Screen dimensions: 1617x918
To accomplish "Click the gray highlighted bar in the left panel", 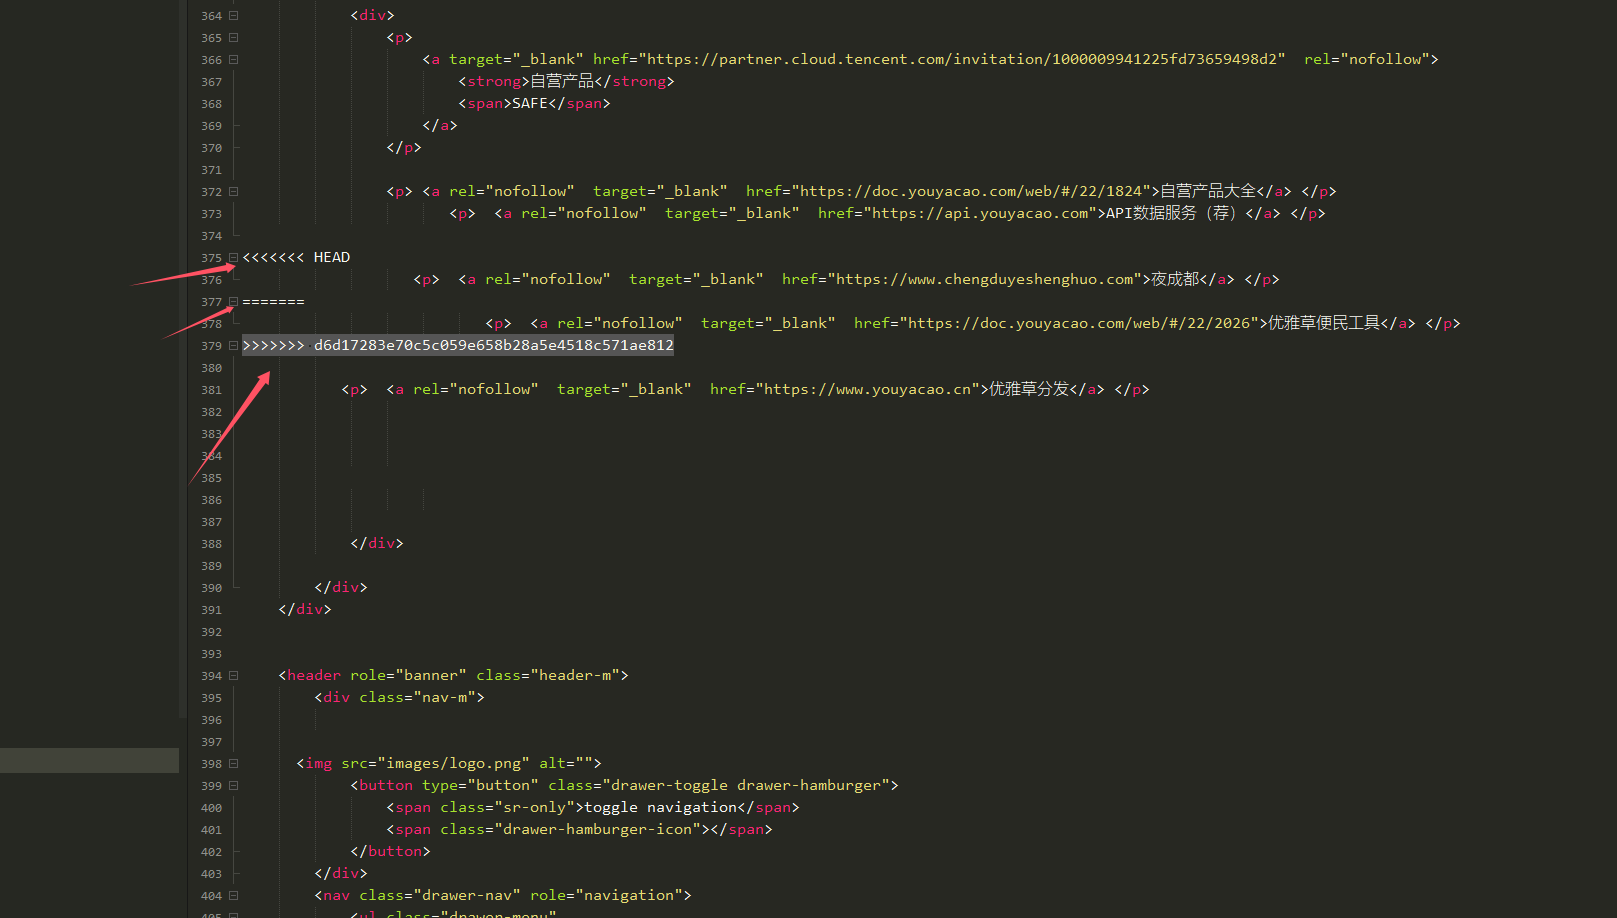I will point(89,760).
